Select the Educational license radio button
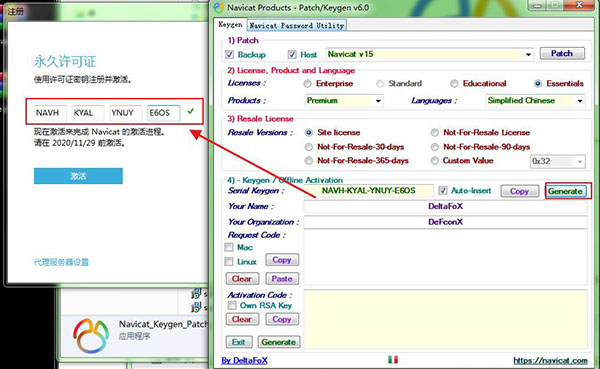The width and height of the screenshot is (600, 369). (x=454, y=83)
